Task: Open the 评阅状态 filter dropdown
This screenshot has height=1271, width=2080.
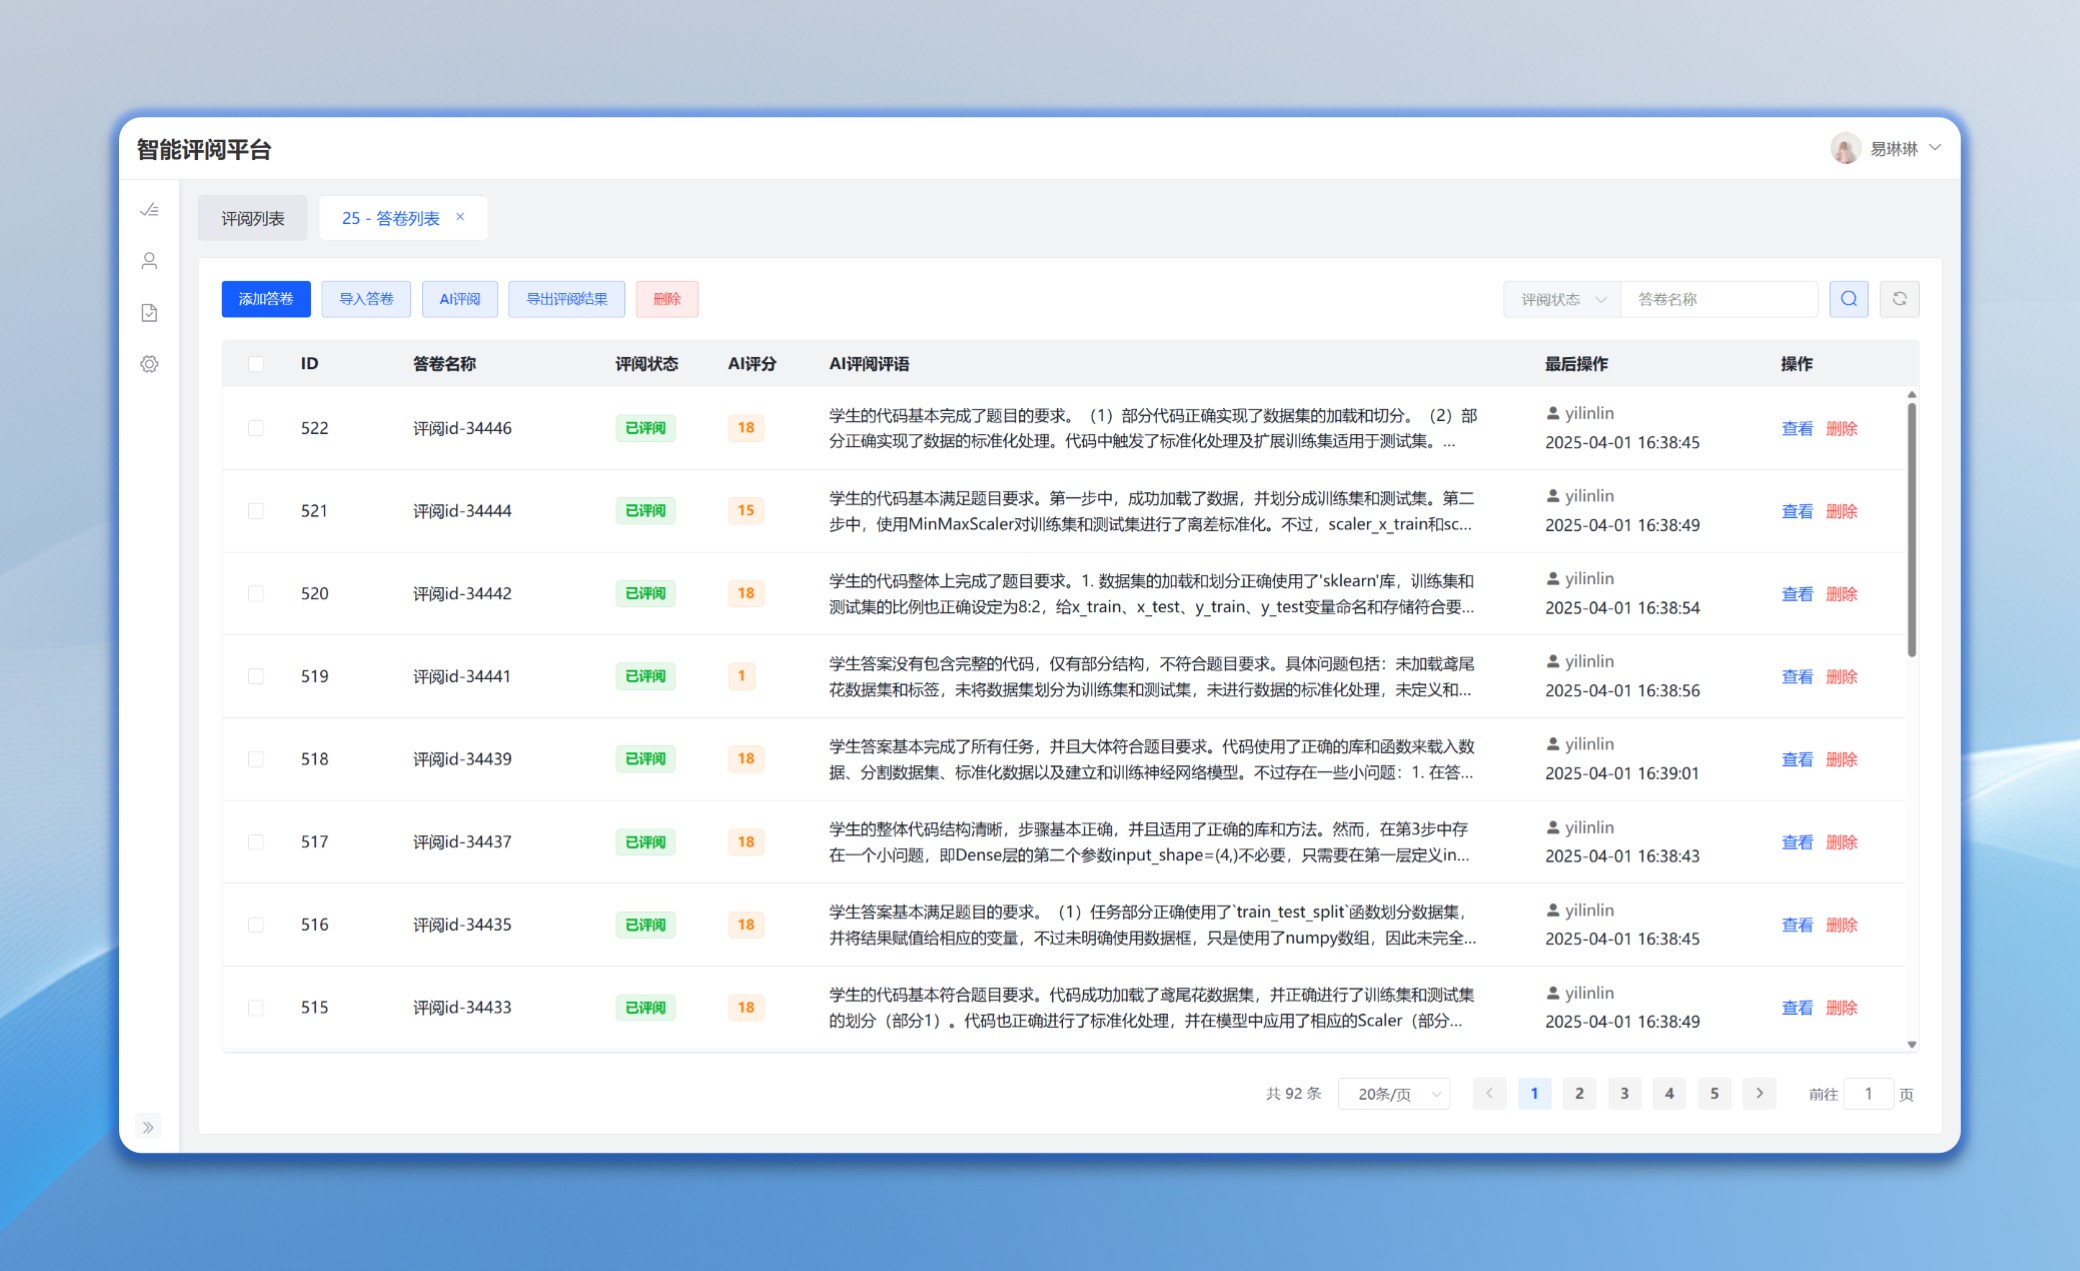Action: [1562, 299]
